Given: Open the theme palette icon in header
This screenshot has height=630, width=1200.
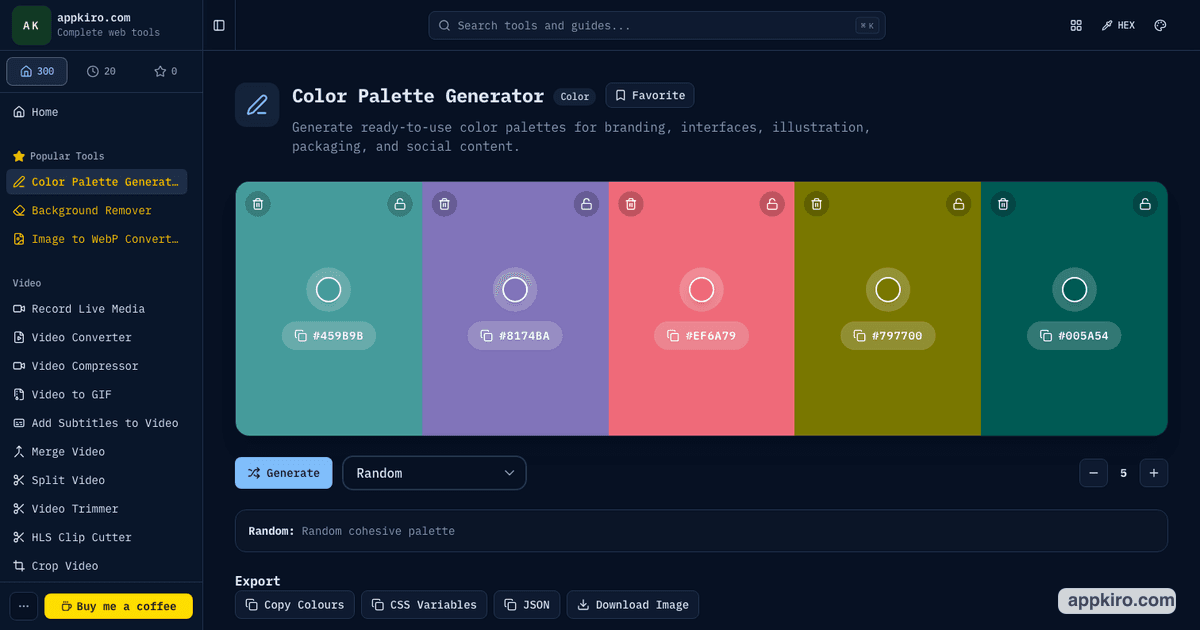Looking at the screenshot, I should [1160, 25].
